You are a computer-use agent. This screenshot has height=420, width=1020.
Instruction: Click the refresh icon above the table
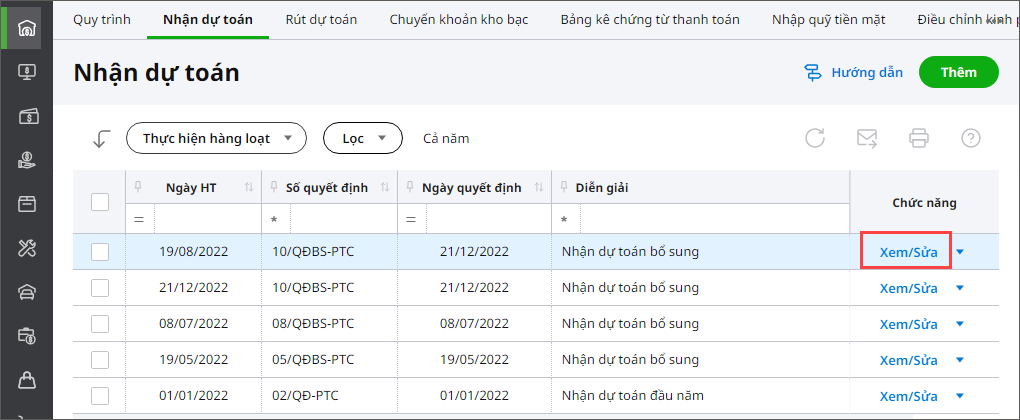(x=815, y=139)
